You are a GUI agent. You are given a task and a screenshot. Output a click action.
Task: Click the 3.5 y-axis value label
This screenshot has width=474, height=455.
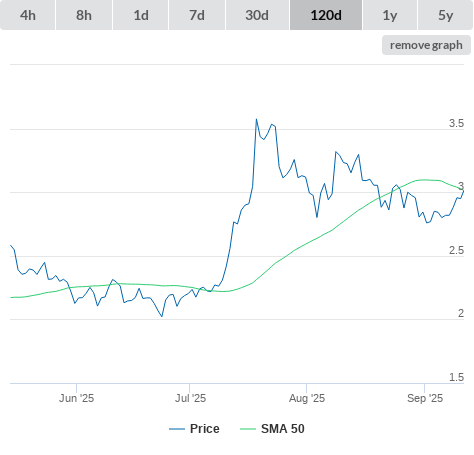click(456, 123)
